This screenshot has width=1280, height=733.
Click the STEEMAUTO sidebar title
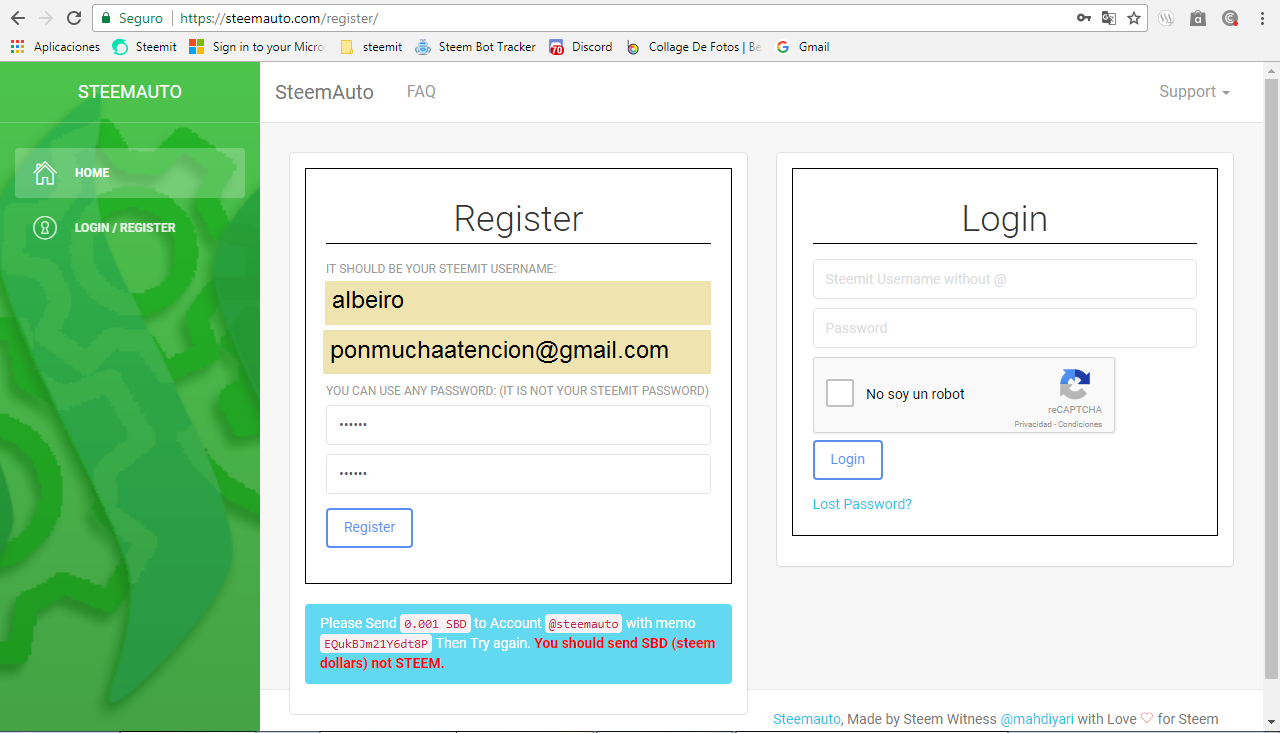click(x=130, y=92)
